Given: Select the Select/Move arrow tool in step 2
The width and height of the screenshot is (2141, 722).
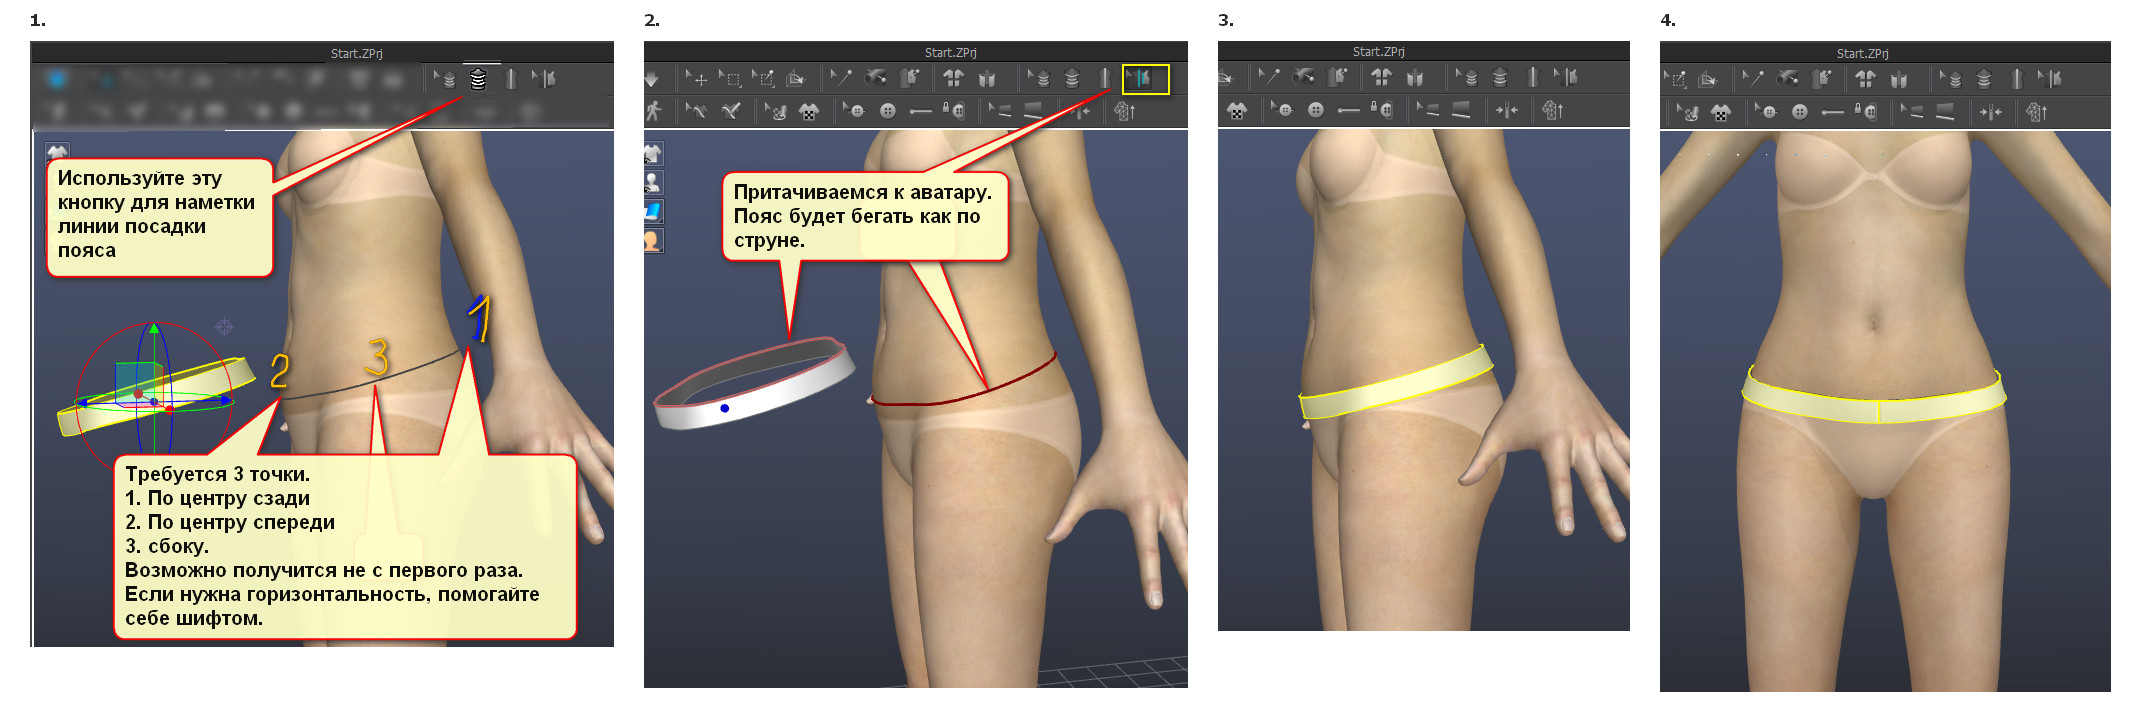Looking at the screenshot, I should 697,78.
